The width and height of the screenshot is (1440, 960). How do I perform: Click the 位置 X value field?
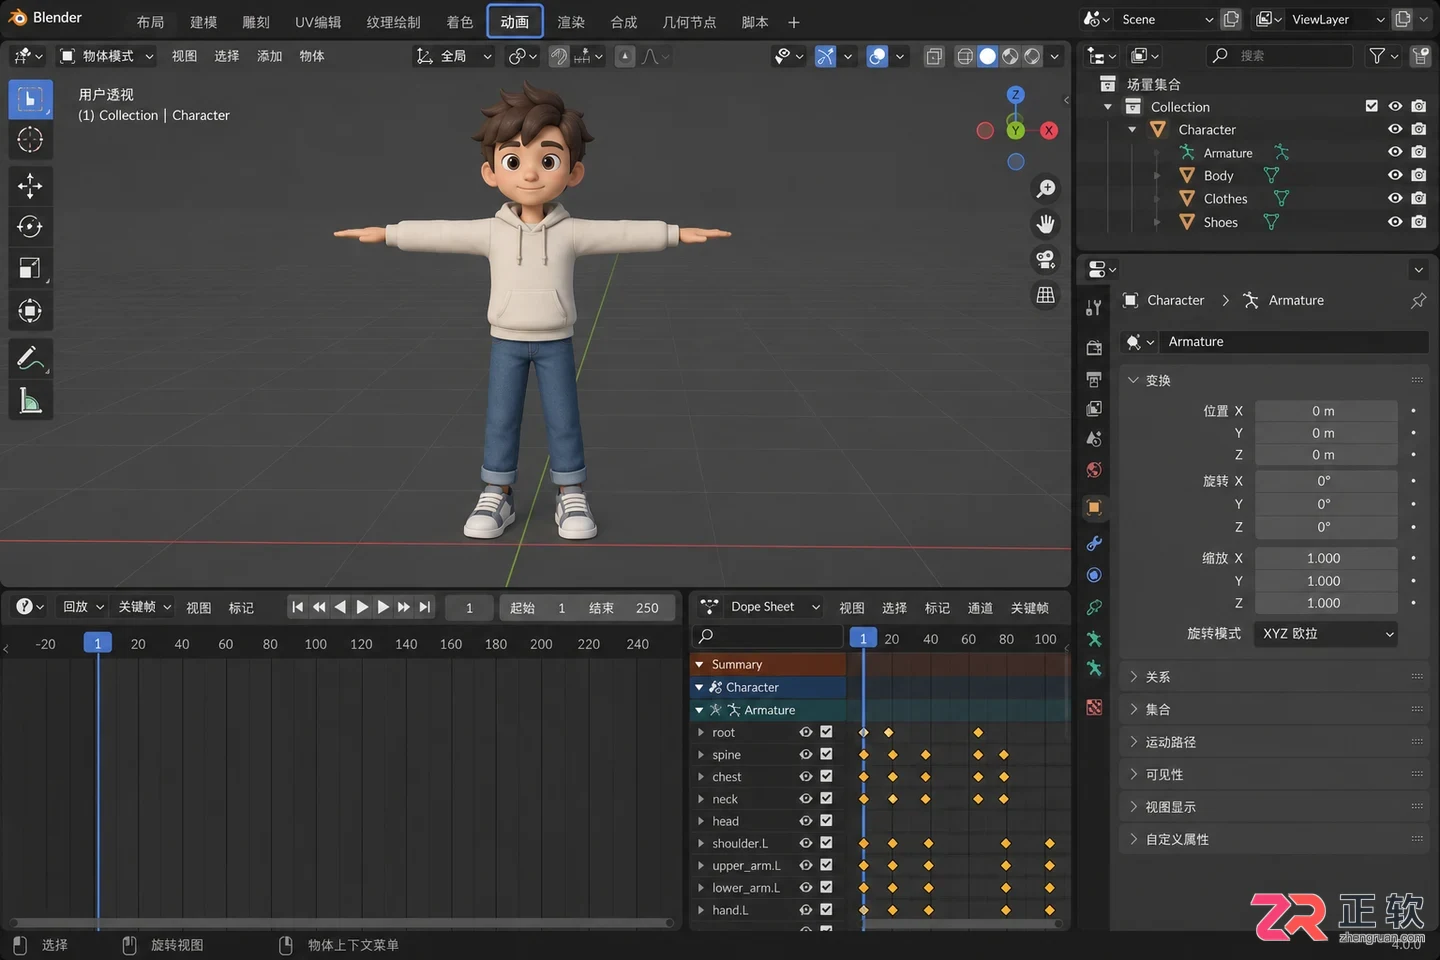1326,411
